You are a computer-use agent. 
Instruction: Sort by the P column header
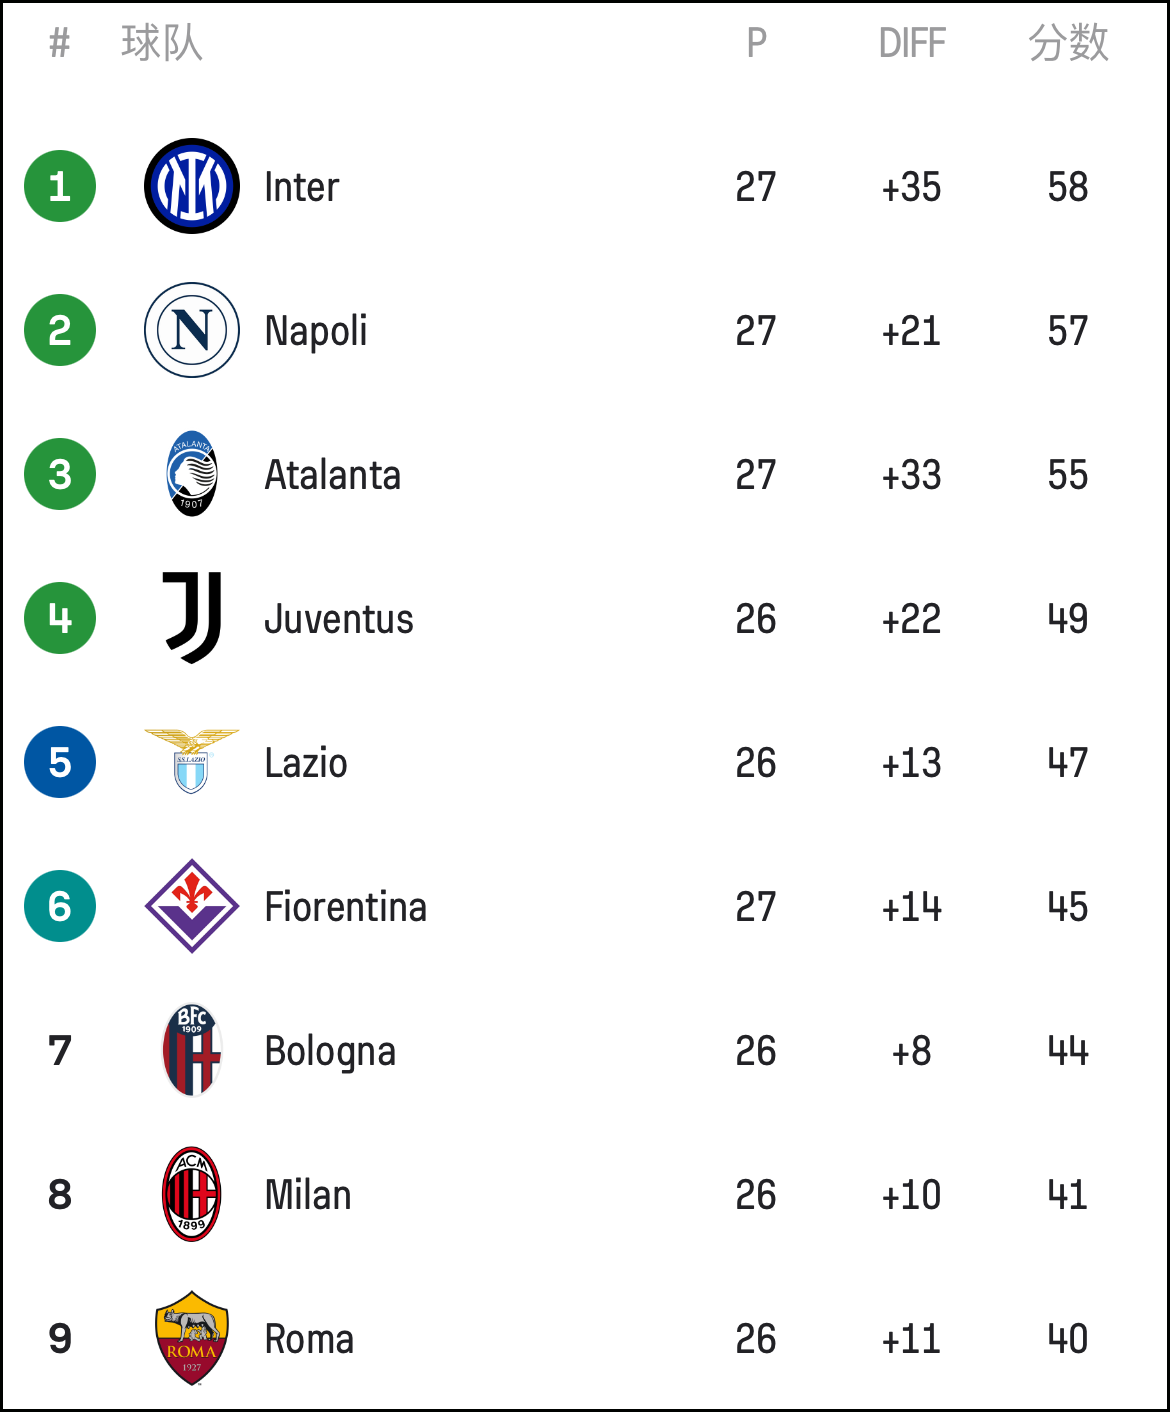[757, 43]
